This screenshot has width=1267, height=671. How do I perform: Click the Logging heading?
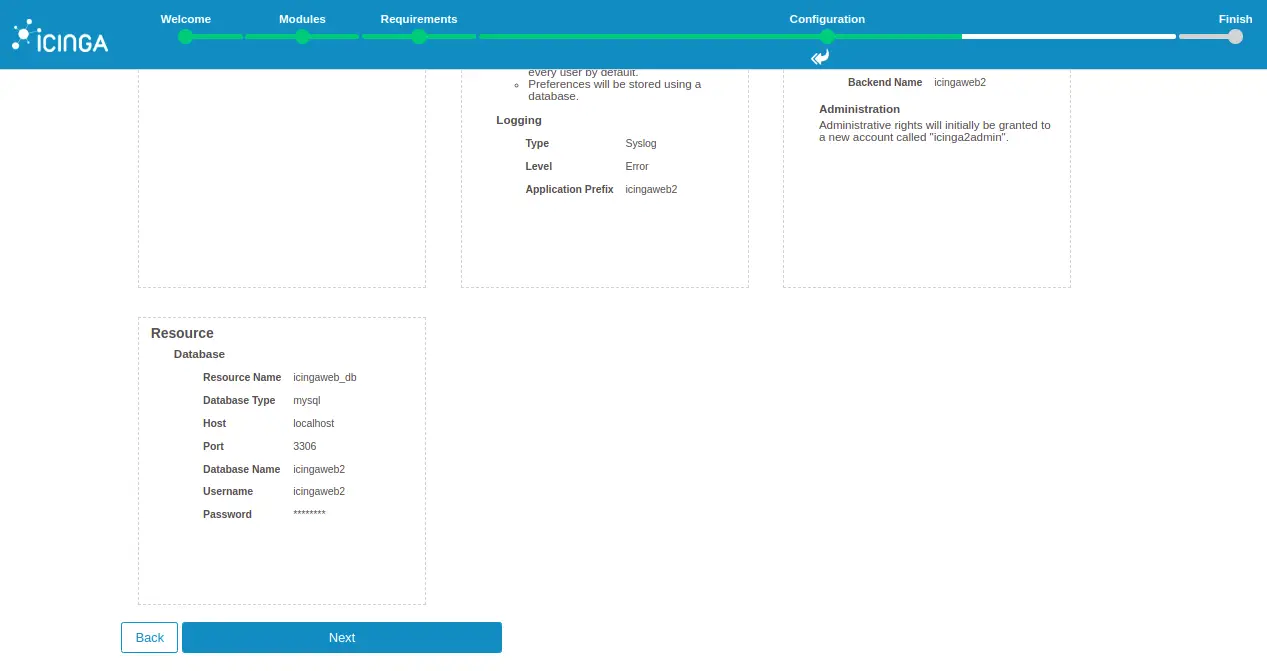coord(519,120)
